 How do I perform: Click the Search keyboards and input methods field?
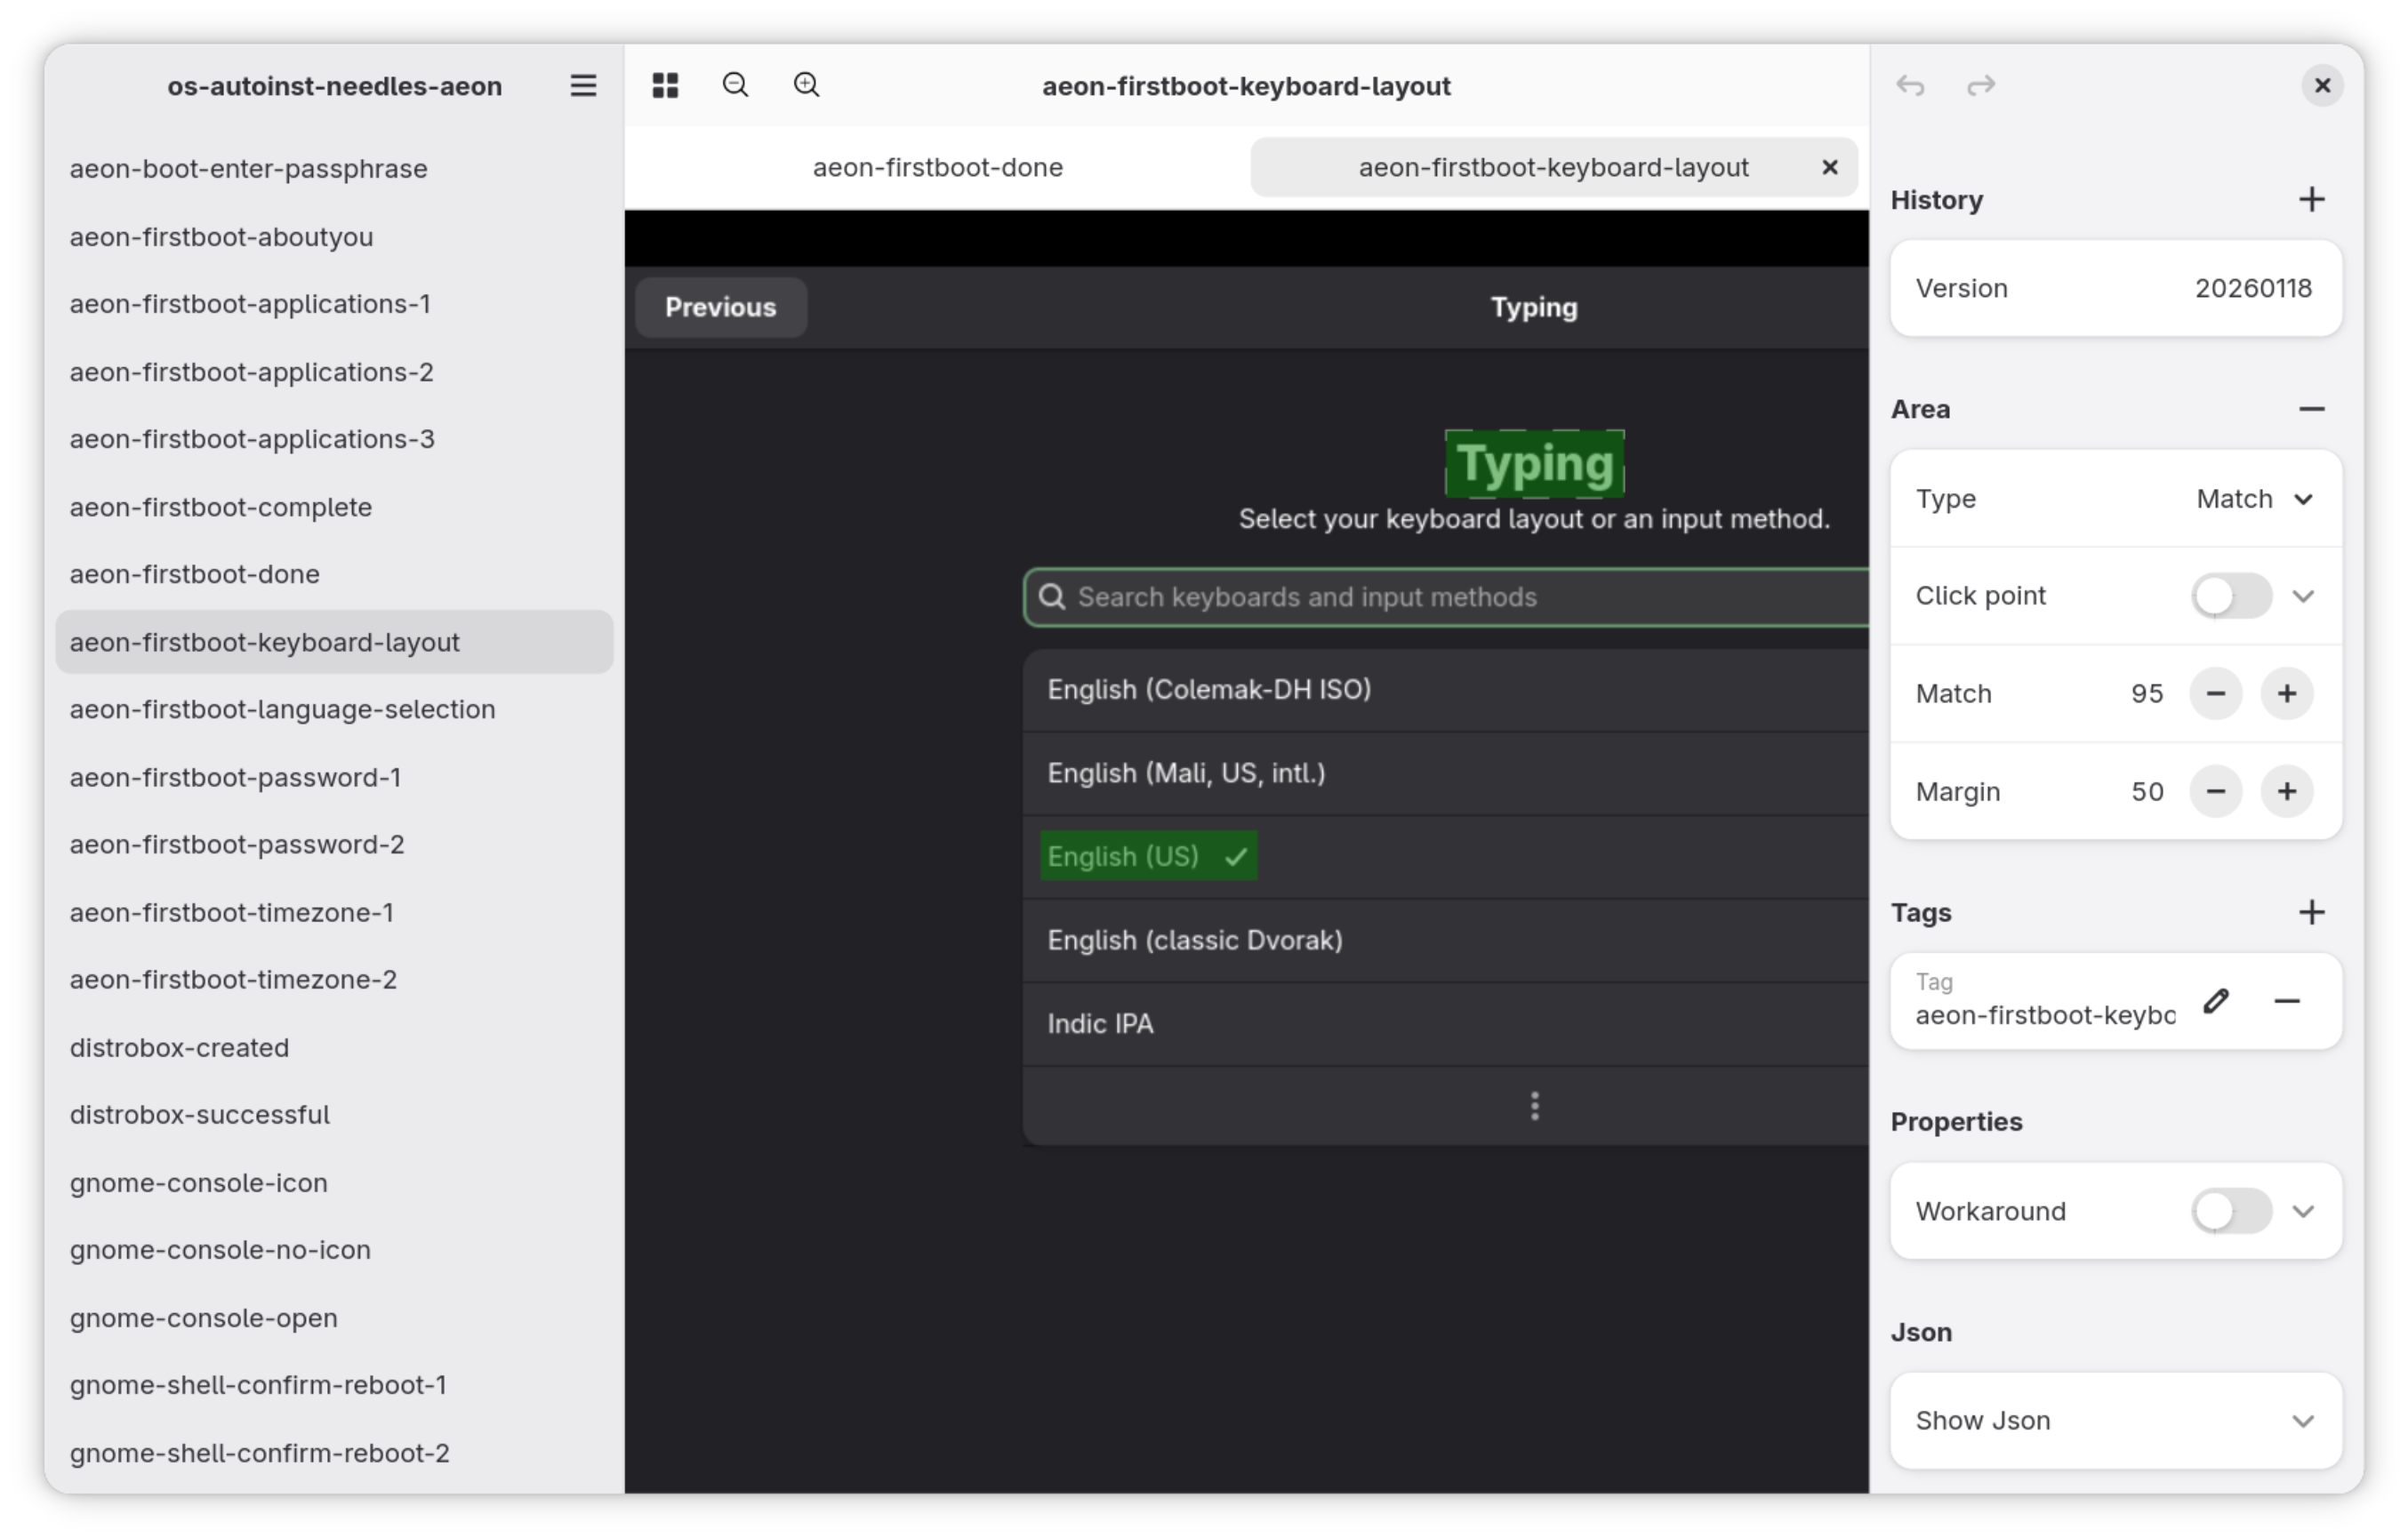(x=1446, y=597)
